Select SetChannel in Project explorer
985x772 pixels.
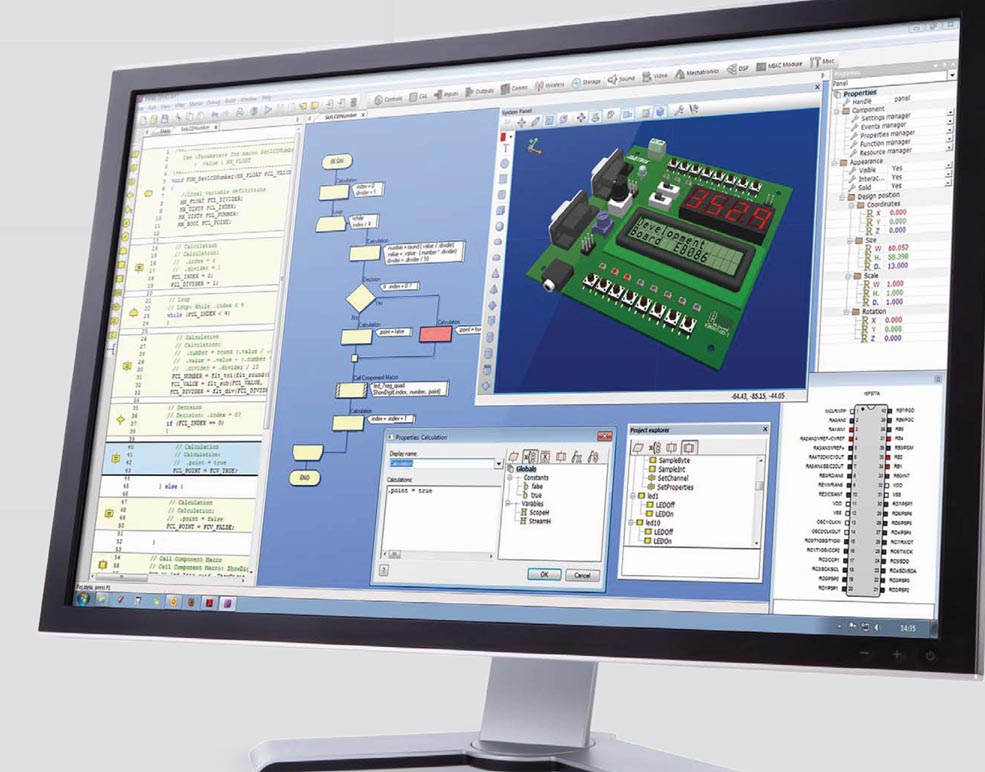point(667,478)
